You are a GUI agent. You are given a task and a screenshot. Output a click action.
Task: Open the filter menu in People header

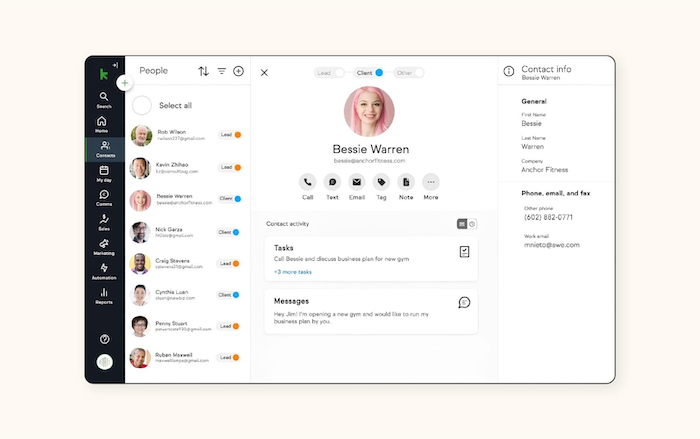click(x=222, y=71)
